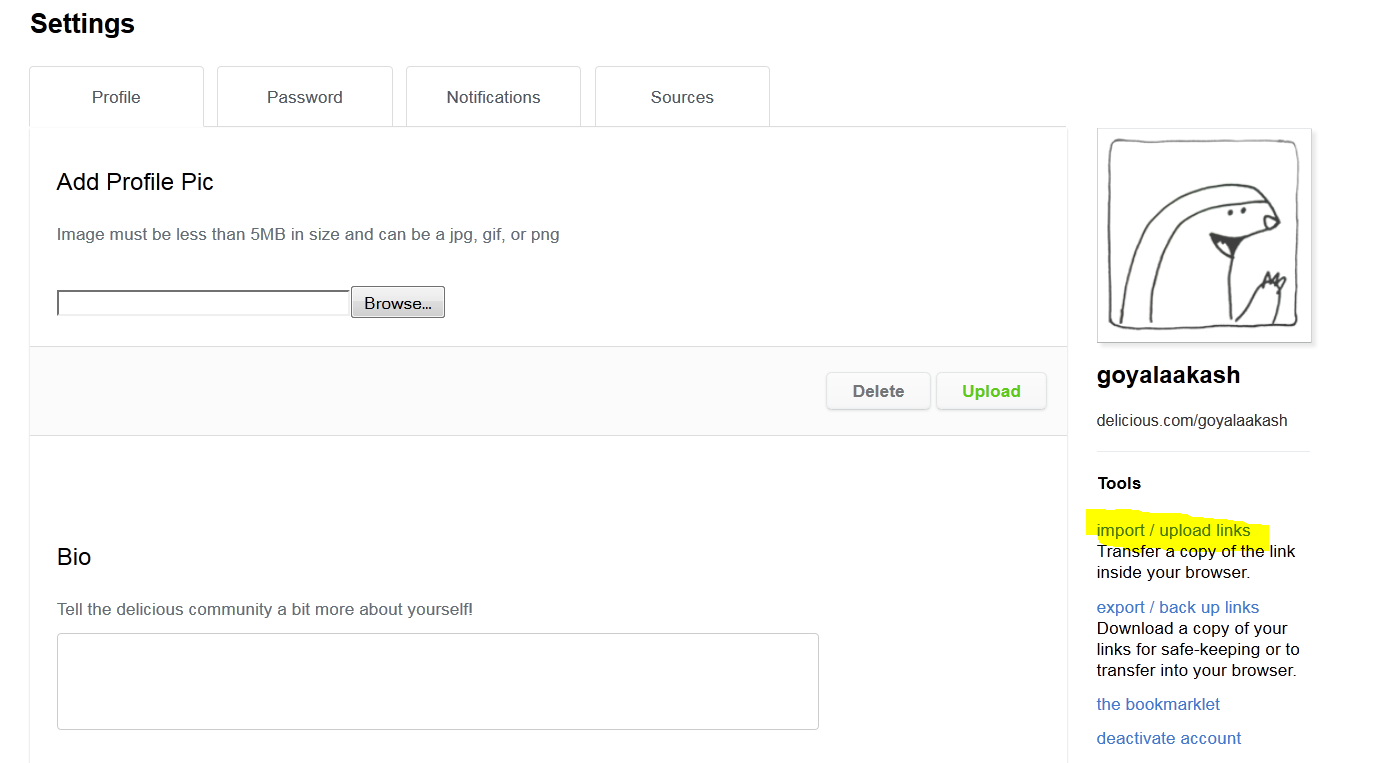The height and width of the screenshot is (763, 1390).
Task: Focus the Bio text area
Action: 438,681
